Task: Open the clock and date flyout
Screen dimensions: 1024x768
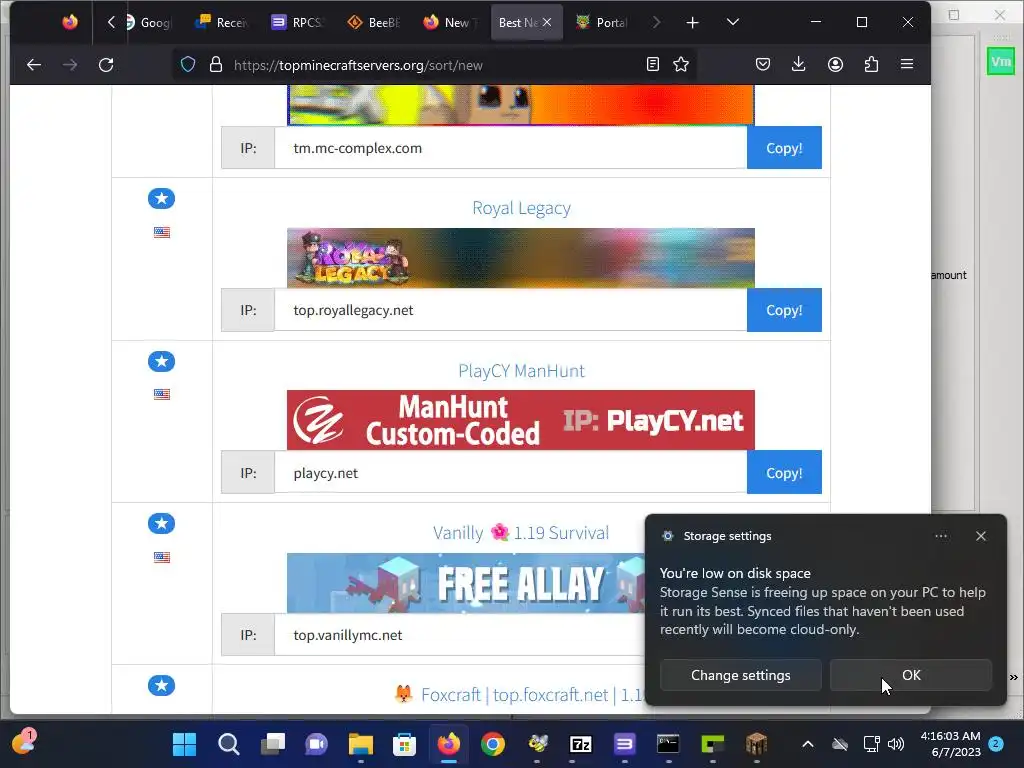Action: pyautogui.click(x=950, y=744)
